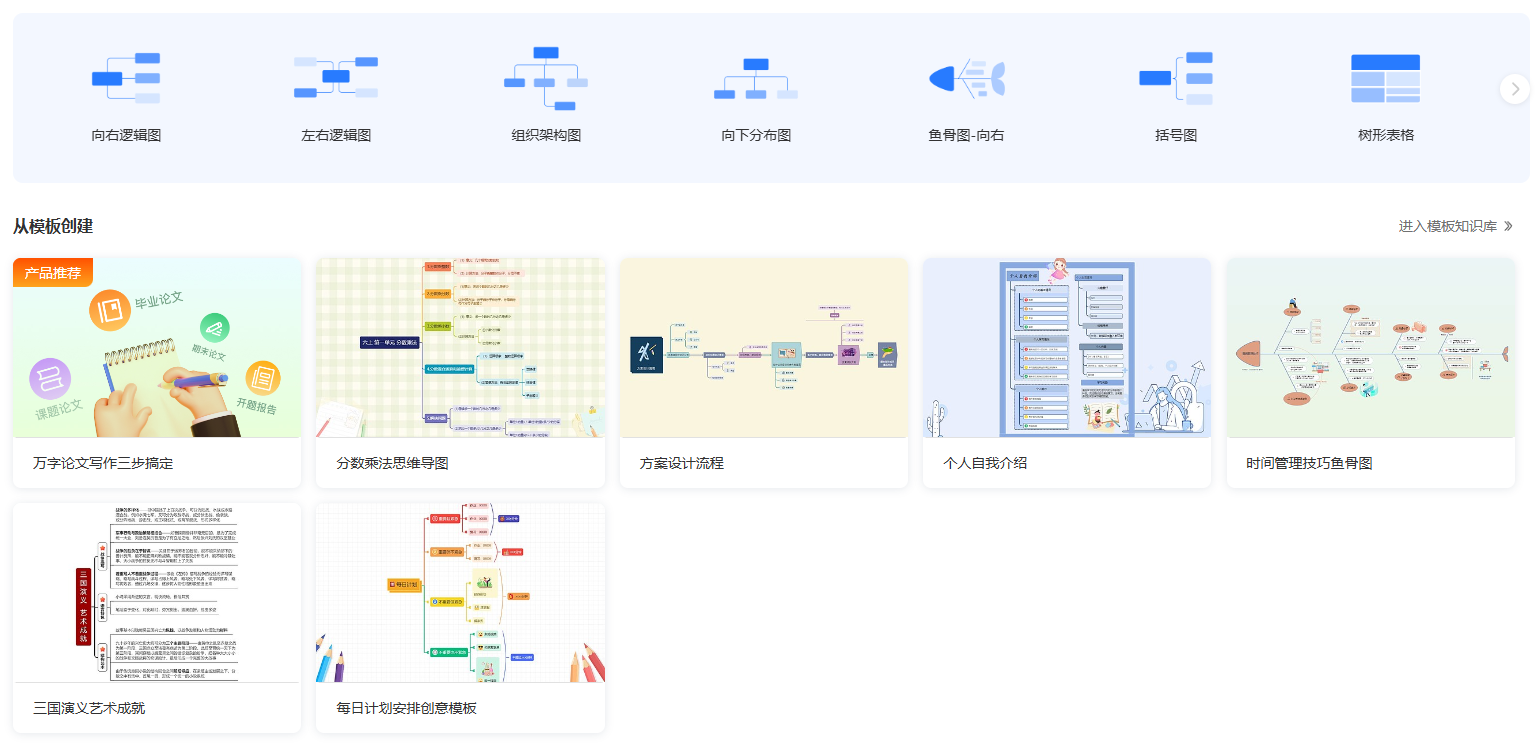Click the 万字论文写作三步搞定 title
Viewport: 1539px width, 750px height.
click(x=104, y=463)
